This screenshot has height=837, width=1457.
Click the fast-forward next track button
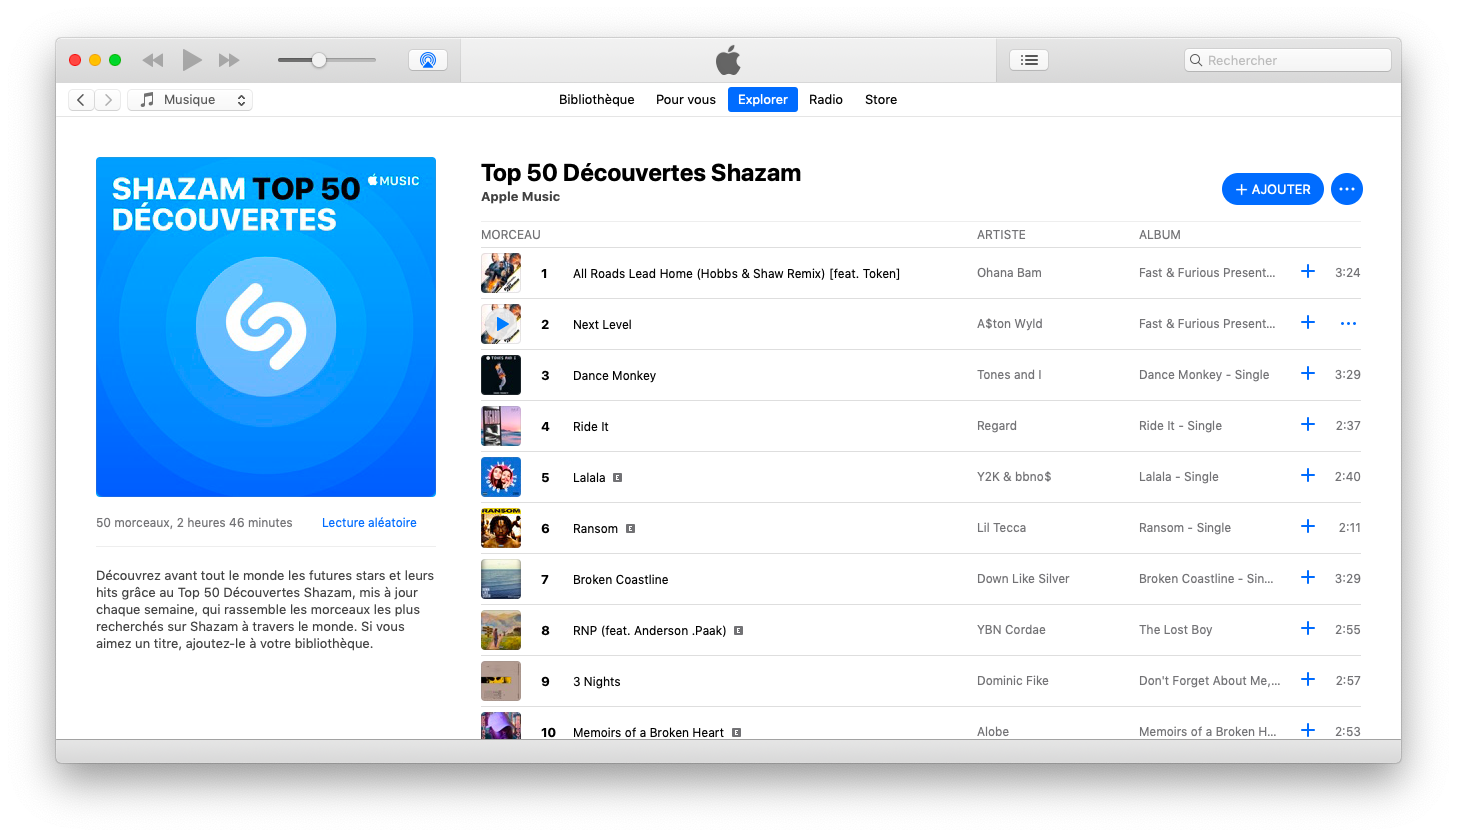click(229, 60)
